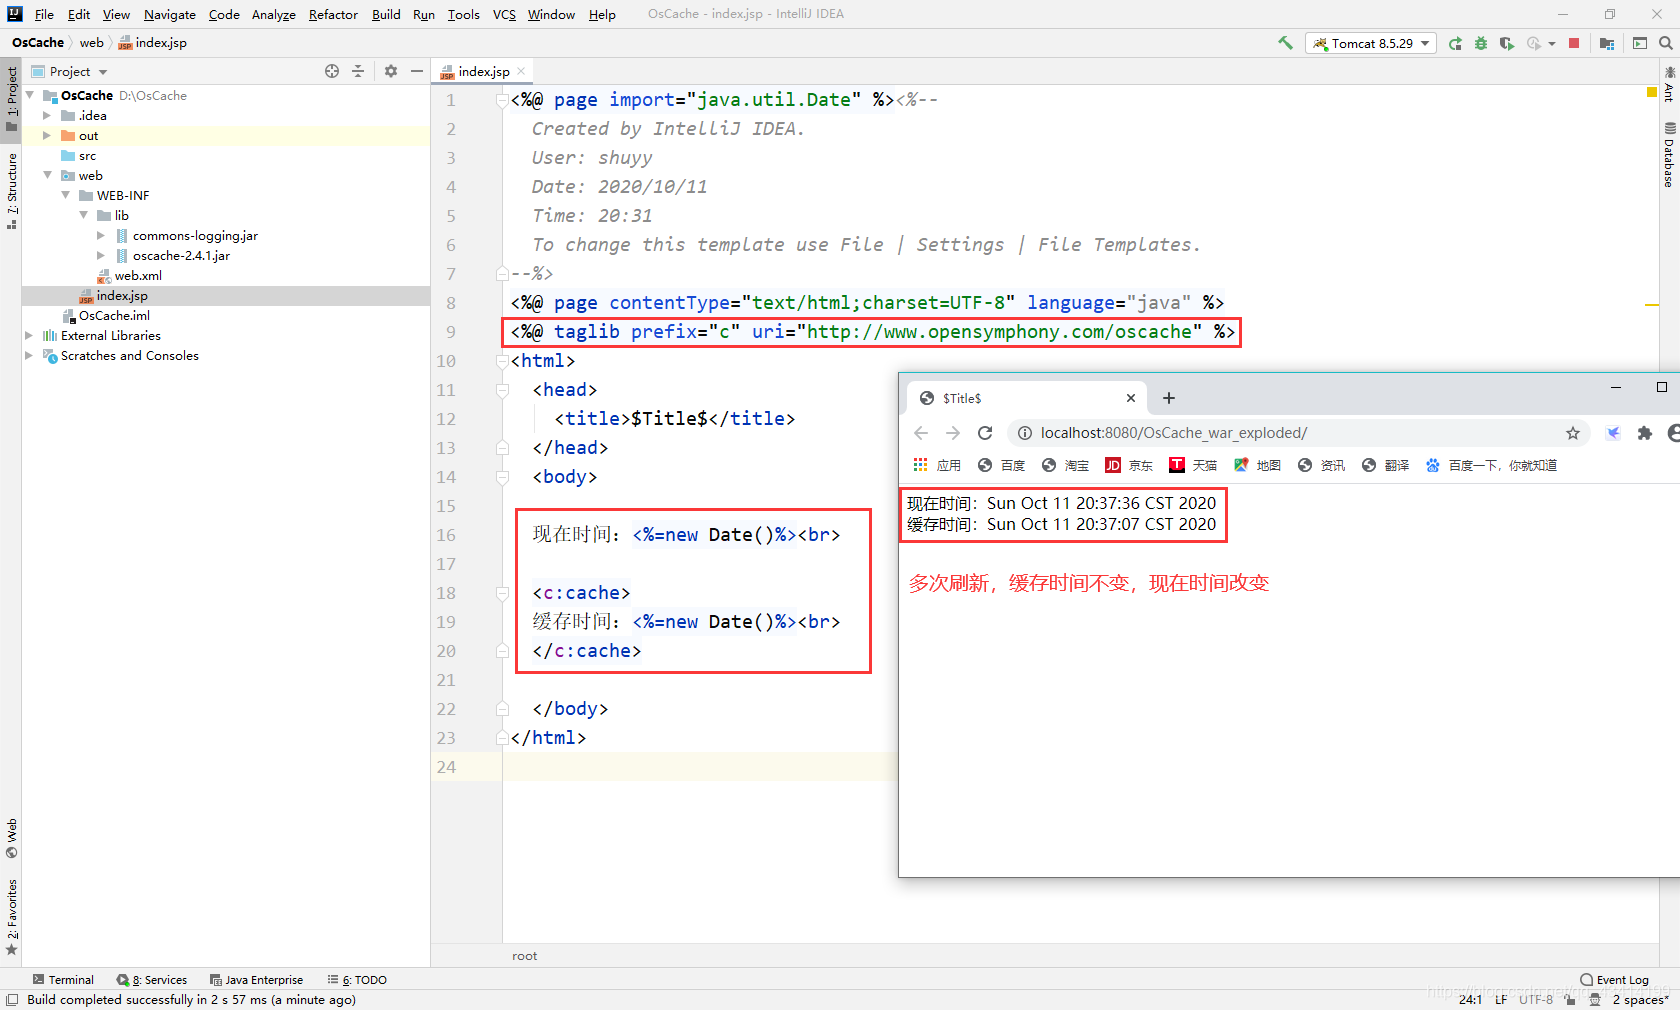
Task: Click the site information icon in address bar
Action: pyautogui.click(x=1025, y=433)
